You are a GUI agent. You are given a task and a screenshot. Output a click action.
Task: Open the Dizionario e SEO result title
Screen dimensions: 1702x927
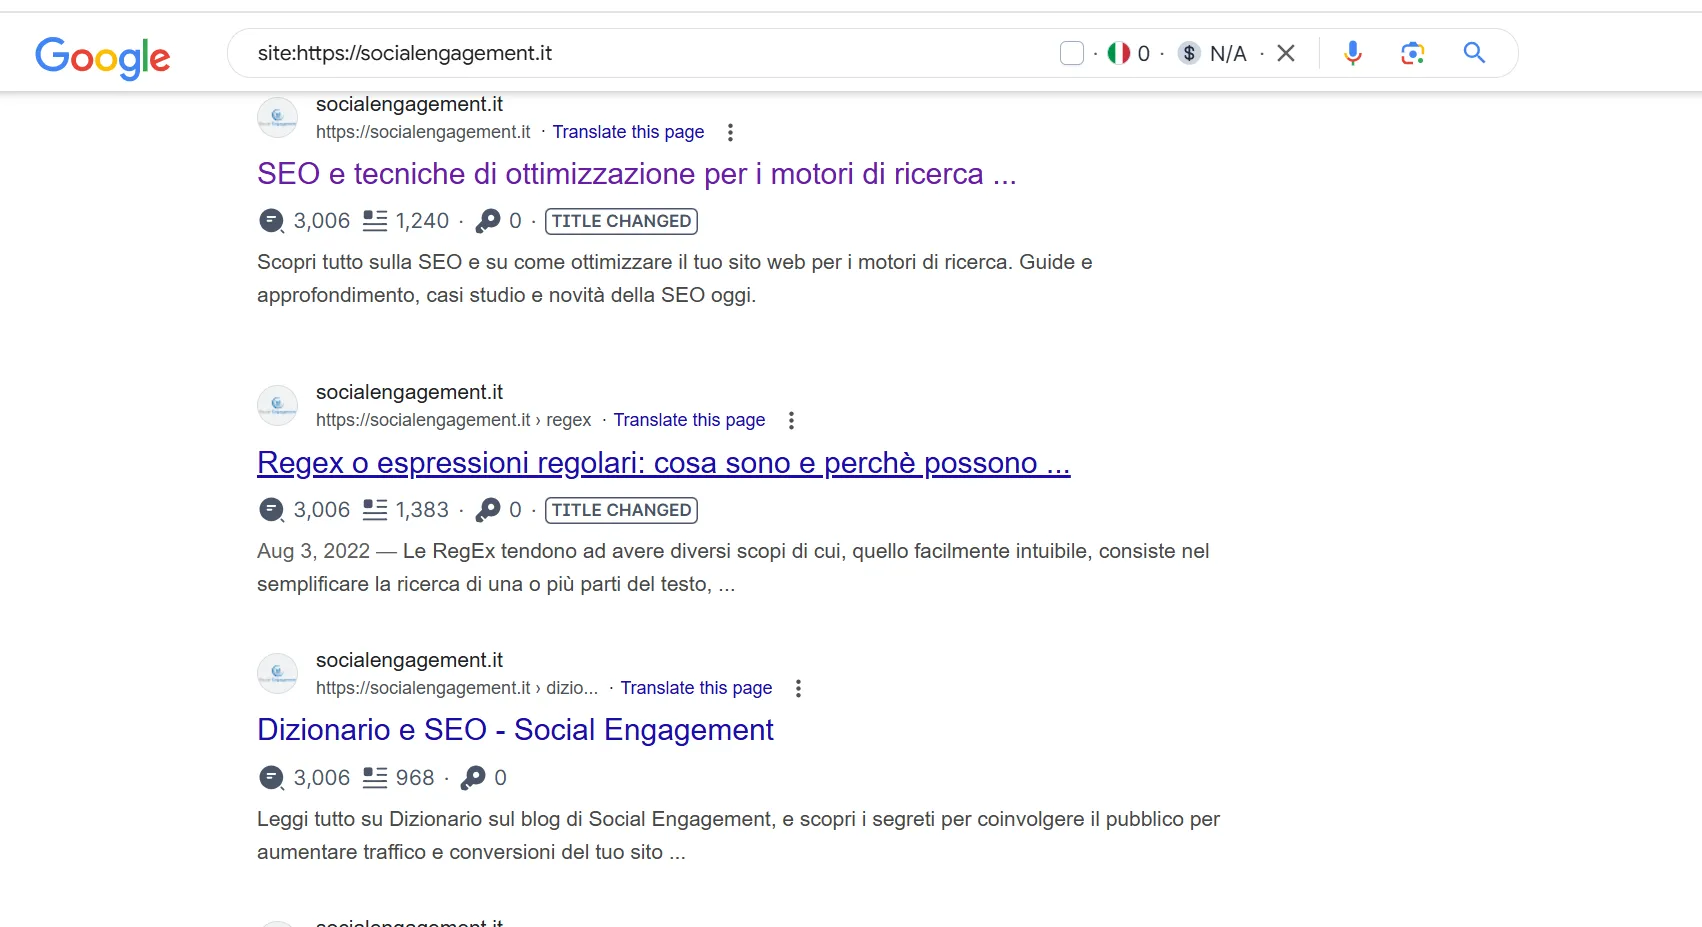pyautogui.click(x=515, y=730)
